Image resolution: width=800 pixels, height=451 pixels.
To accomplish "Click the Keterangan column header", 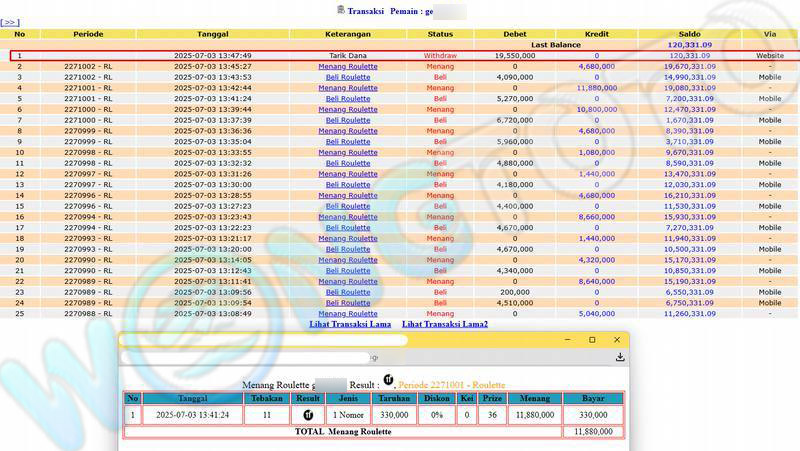I will [348, 34].
